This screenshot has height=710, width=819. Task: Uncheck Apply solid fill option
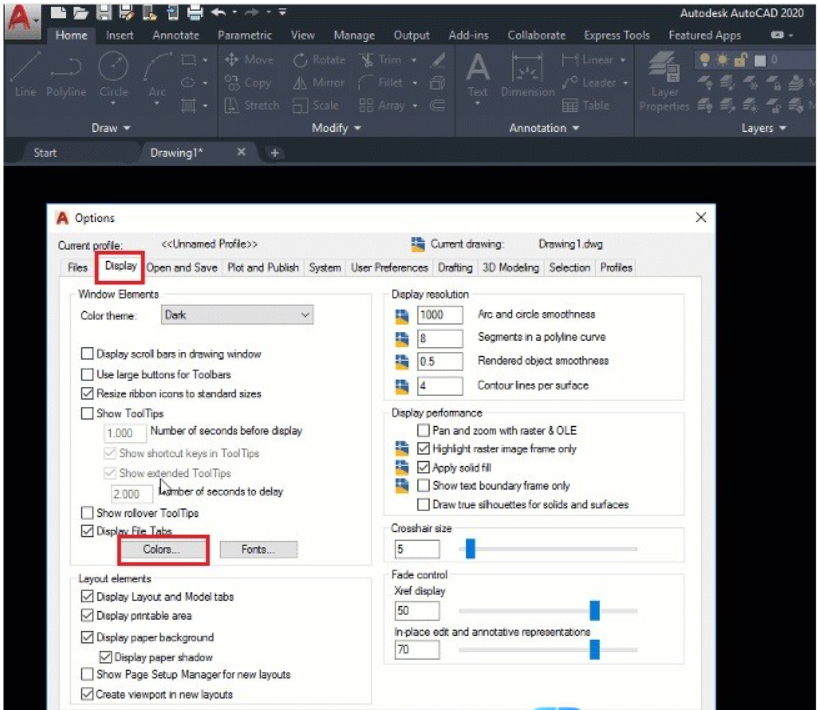pyautogui.click(x=424, y=467)
